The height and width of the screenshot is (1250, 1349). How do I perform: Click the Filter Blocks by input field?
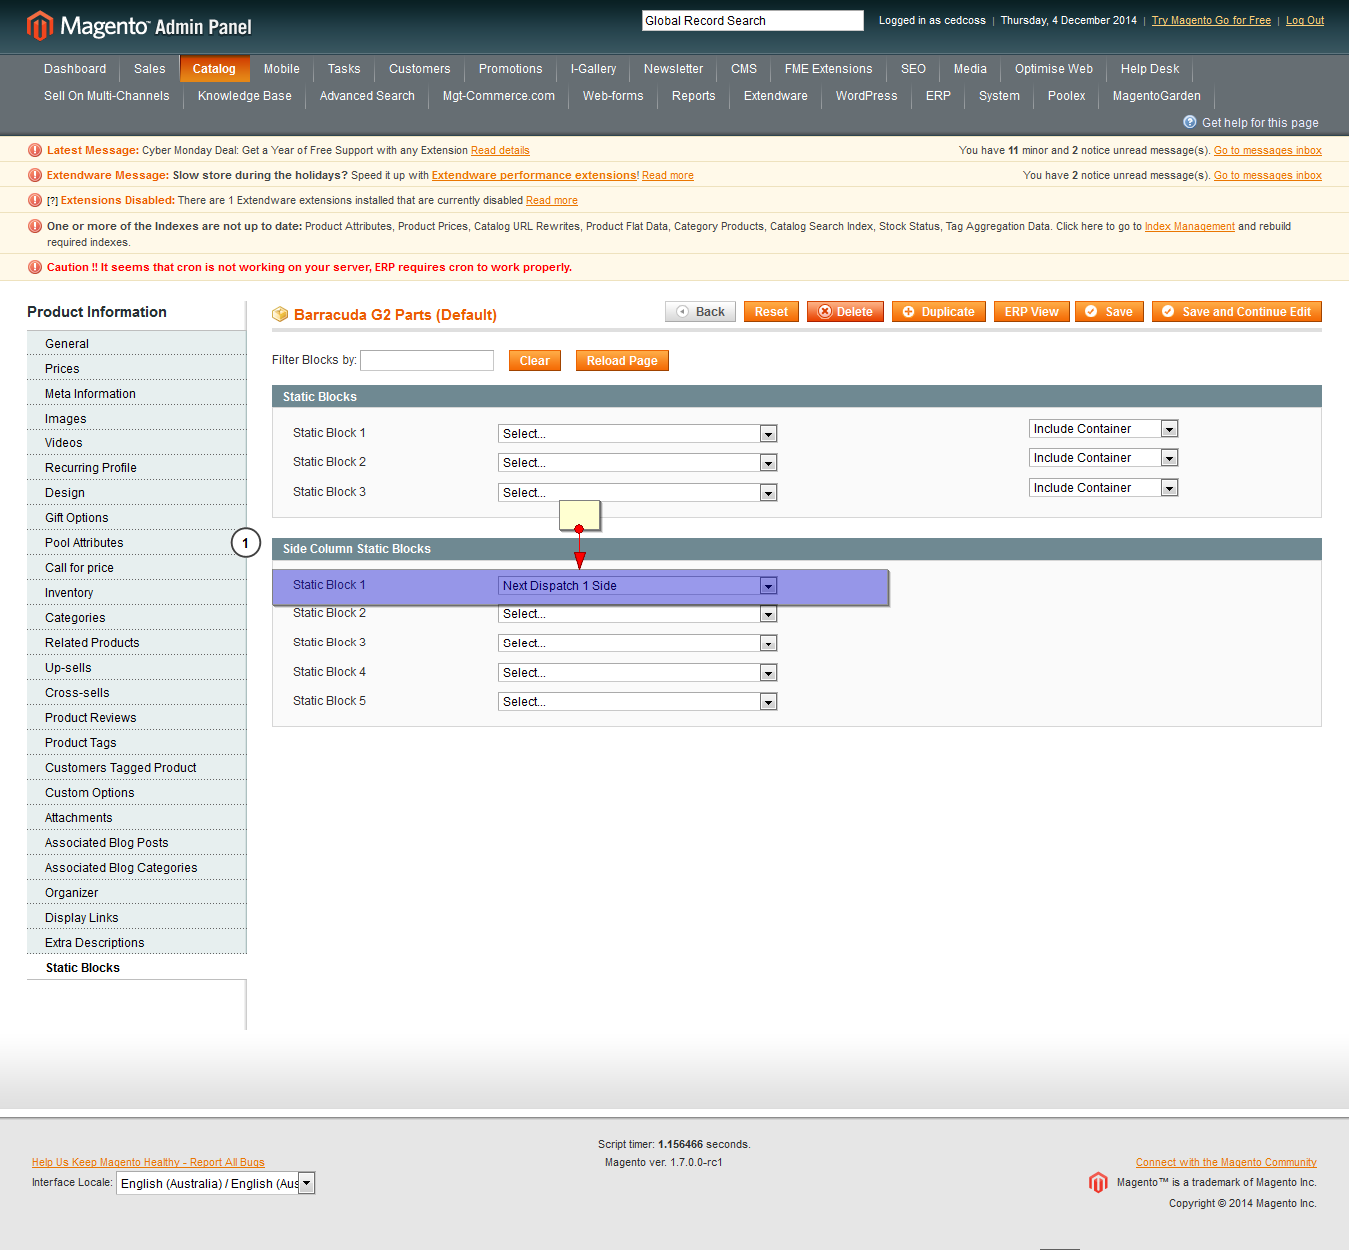(x=427, y=360)
